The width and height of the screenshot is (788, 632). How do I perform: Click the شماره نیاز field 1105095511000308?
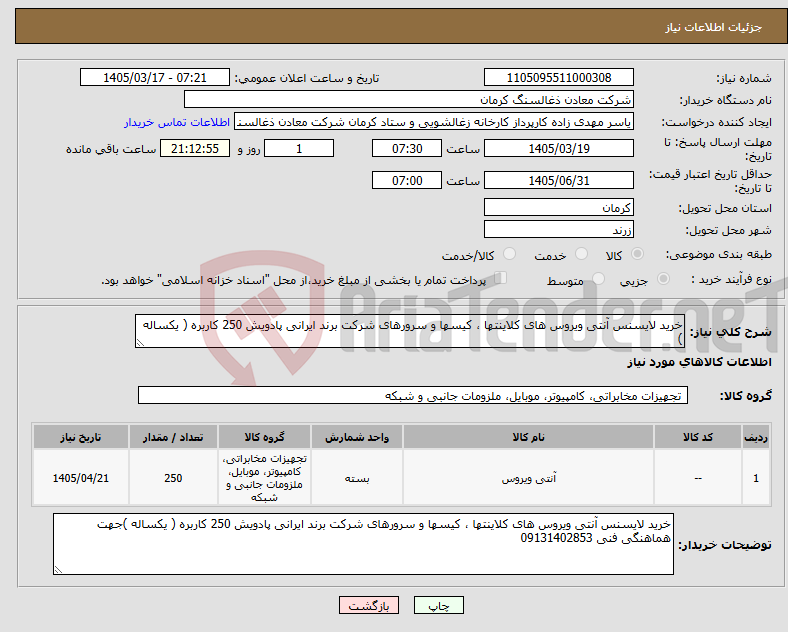[558, 78]
